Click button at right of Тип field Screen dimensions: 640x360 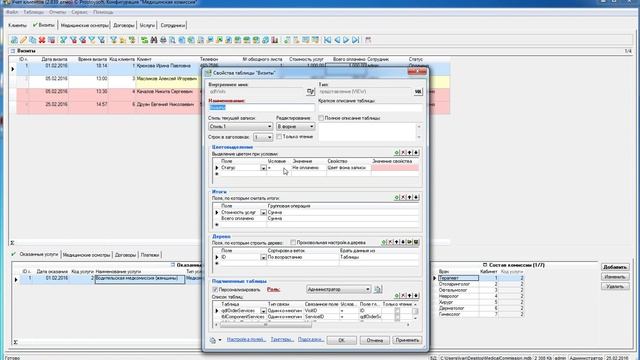pyautogui.click(x=418, y=91)
